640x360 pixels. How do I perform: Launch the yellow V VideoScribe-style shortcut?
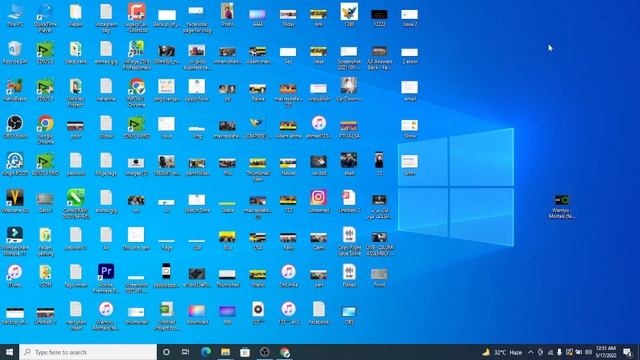[15, 201]
